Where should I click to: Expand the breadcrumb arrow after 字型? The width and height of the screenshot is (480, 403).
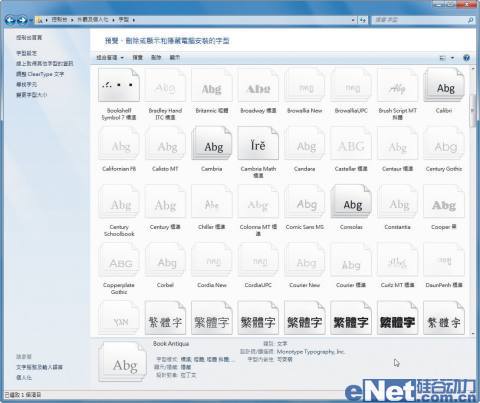(134, 20)
